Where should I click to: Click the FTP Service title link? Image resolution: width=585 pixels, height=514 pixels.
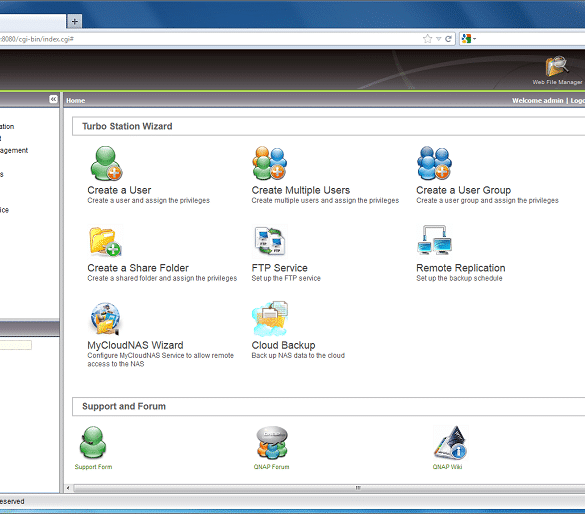279,268
